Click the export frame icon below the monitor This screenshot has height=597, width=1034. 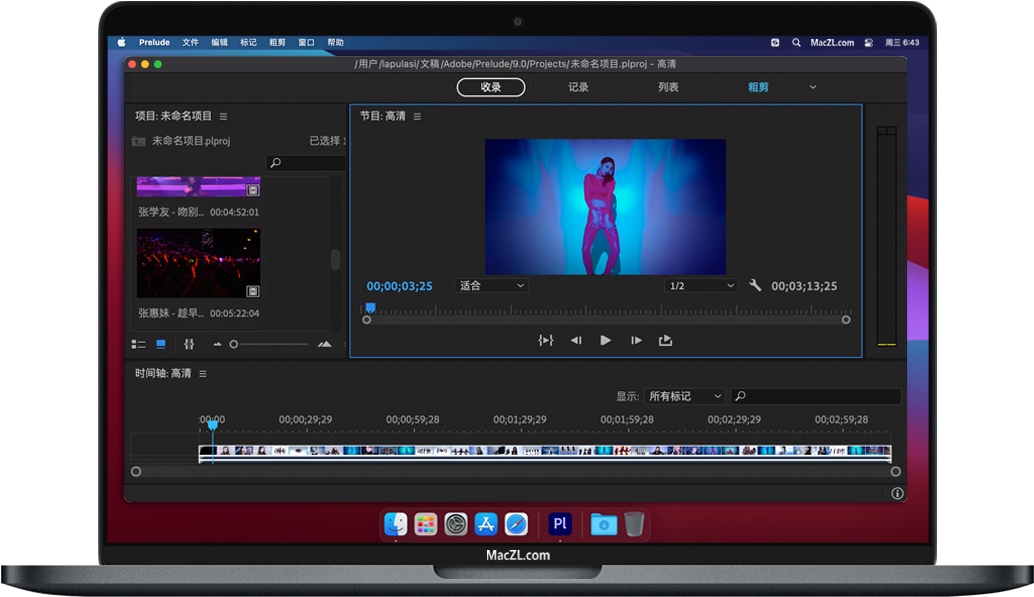666,340
